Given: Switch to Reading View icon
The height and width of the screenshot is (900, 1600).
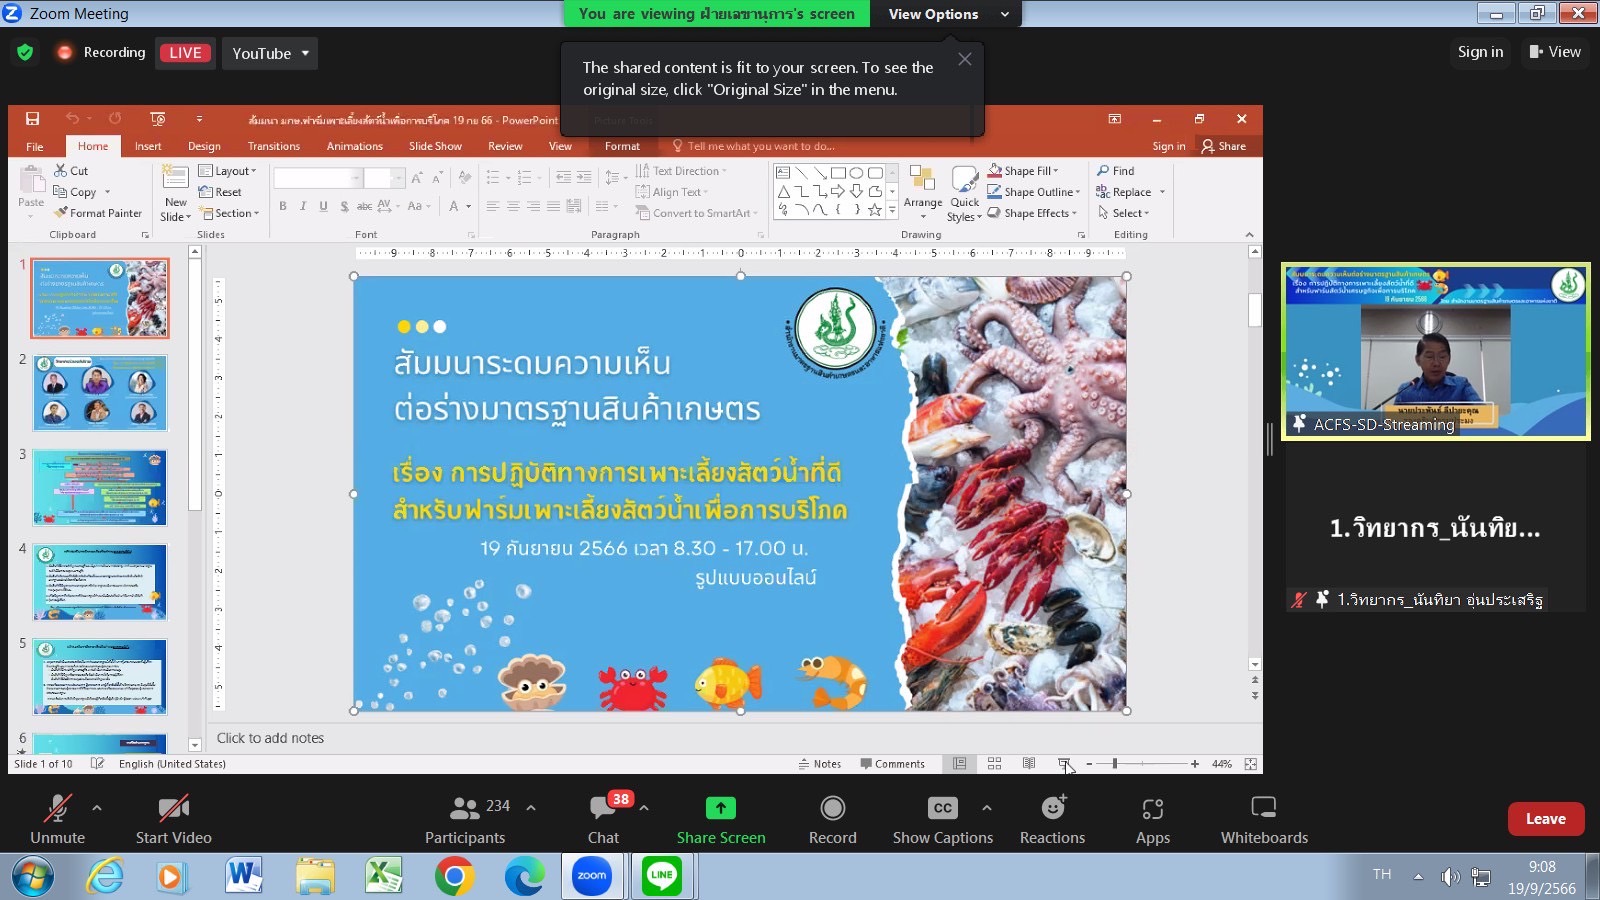Looking at the screenshot, I should point(1029,764).
